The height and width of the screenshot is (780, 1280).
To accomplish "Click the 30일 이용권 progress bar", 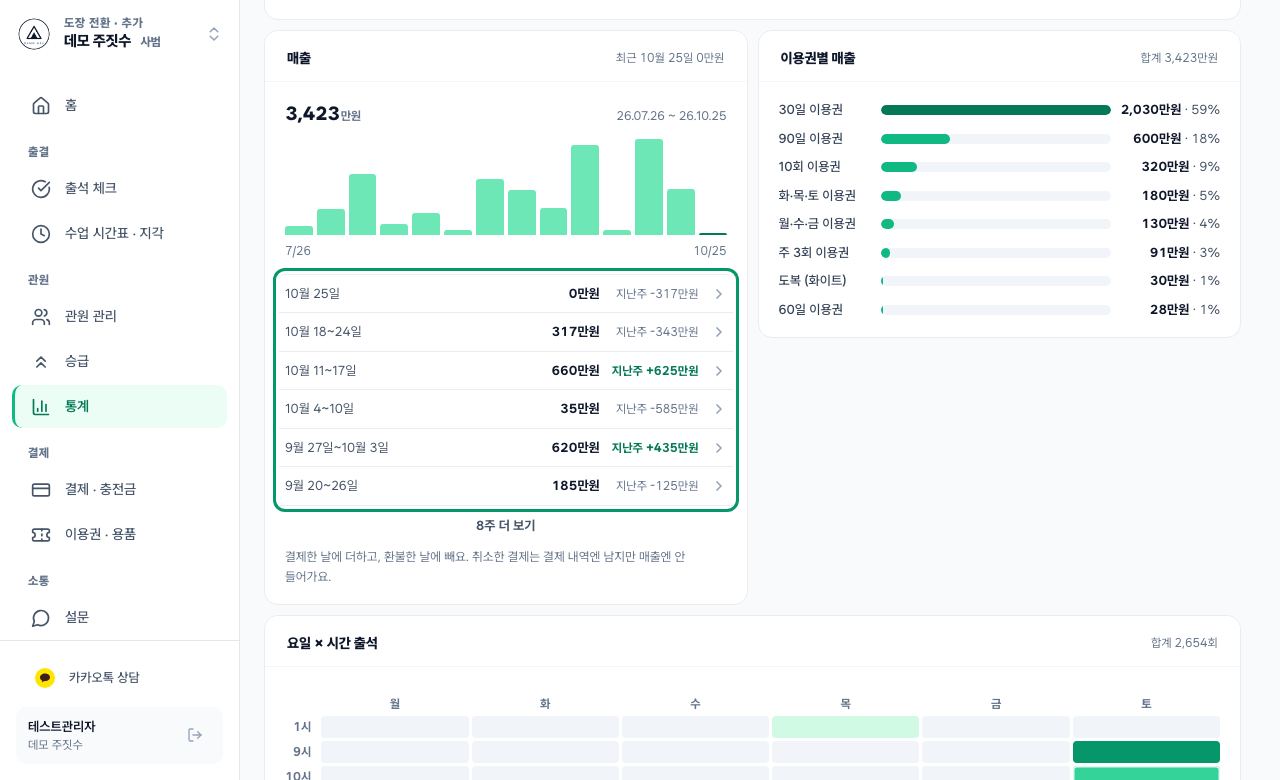I will pyautogui.click(x=996, y=110).
